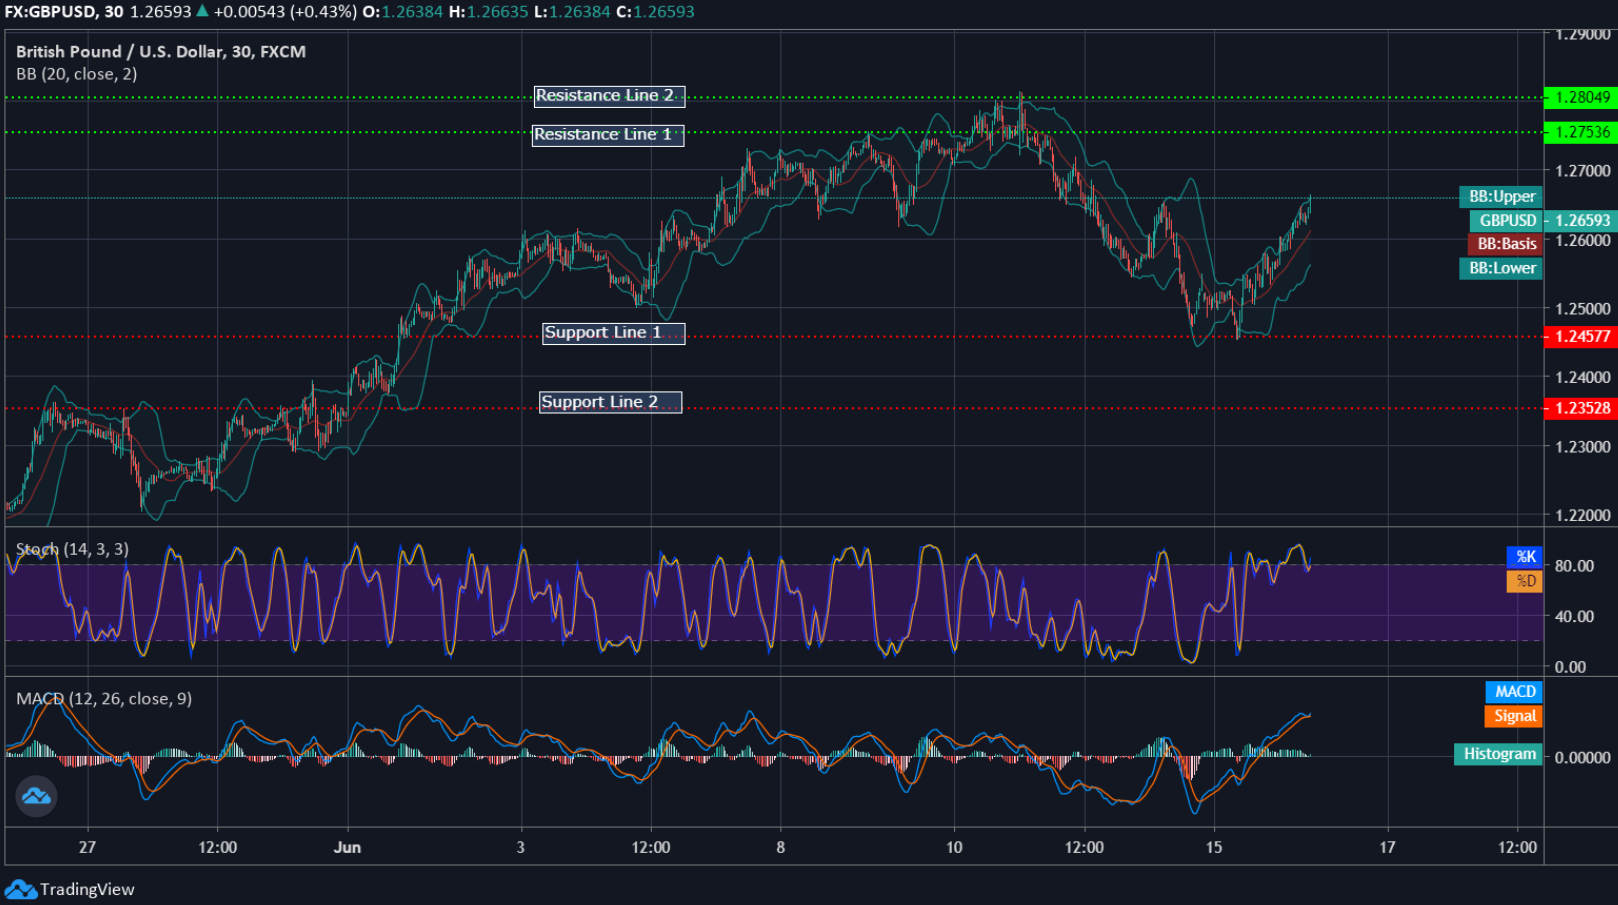This screenshot has width=1618, height=905.
Task: Click the MACD badge in the MACD panel
Action: coord(1513,691)
